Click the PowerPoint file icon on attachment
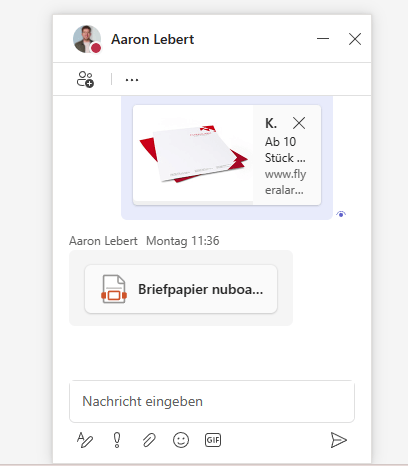 (114, 289)
